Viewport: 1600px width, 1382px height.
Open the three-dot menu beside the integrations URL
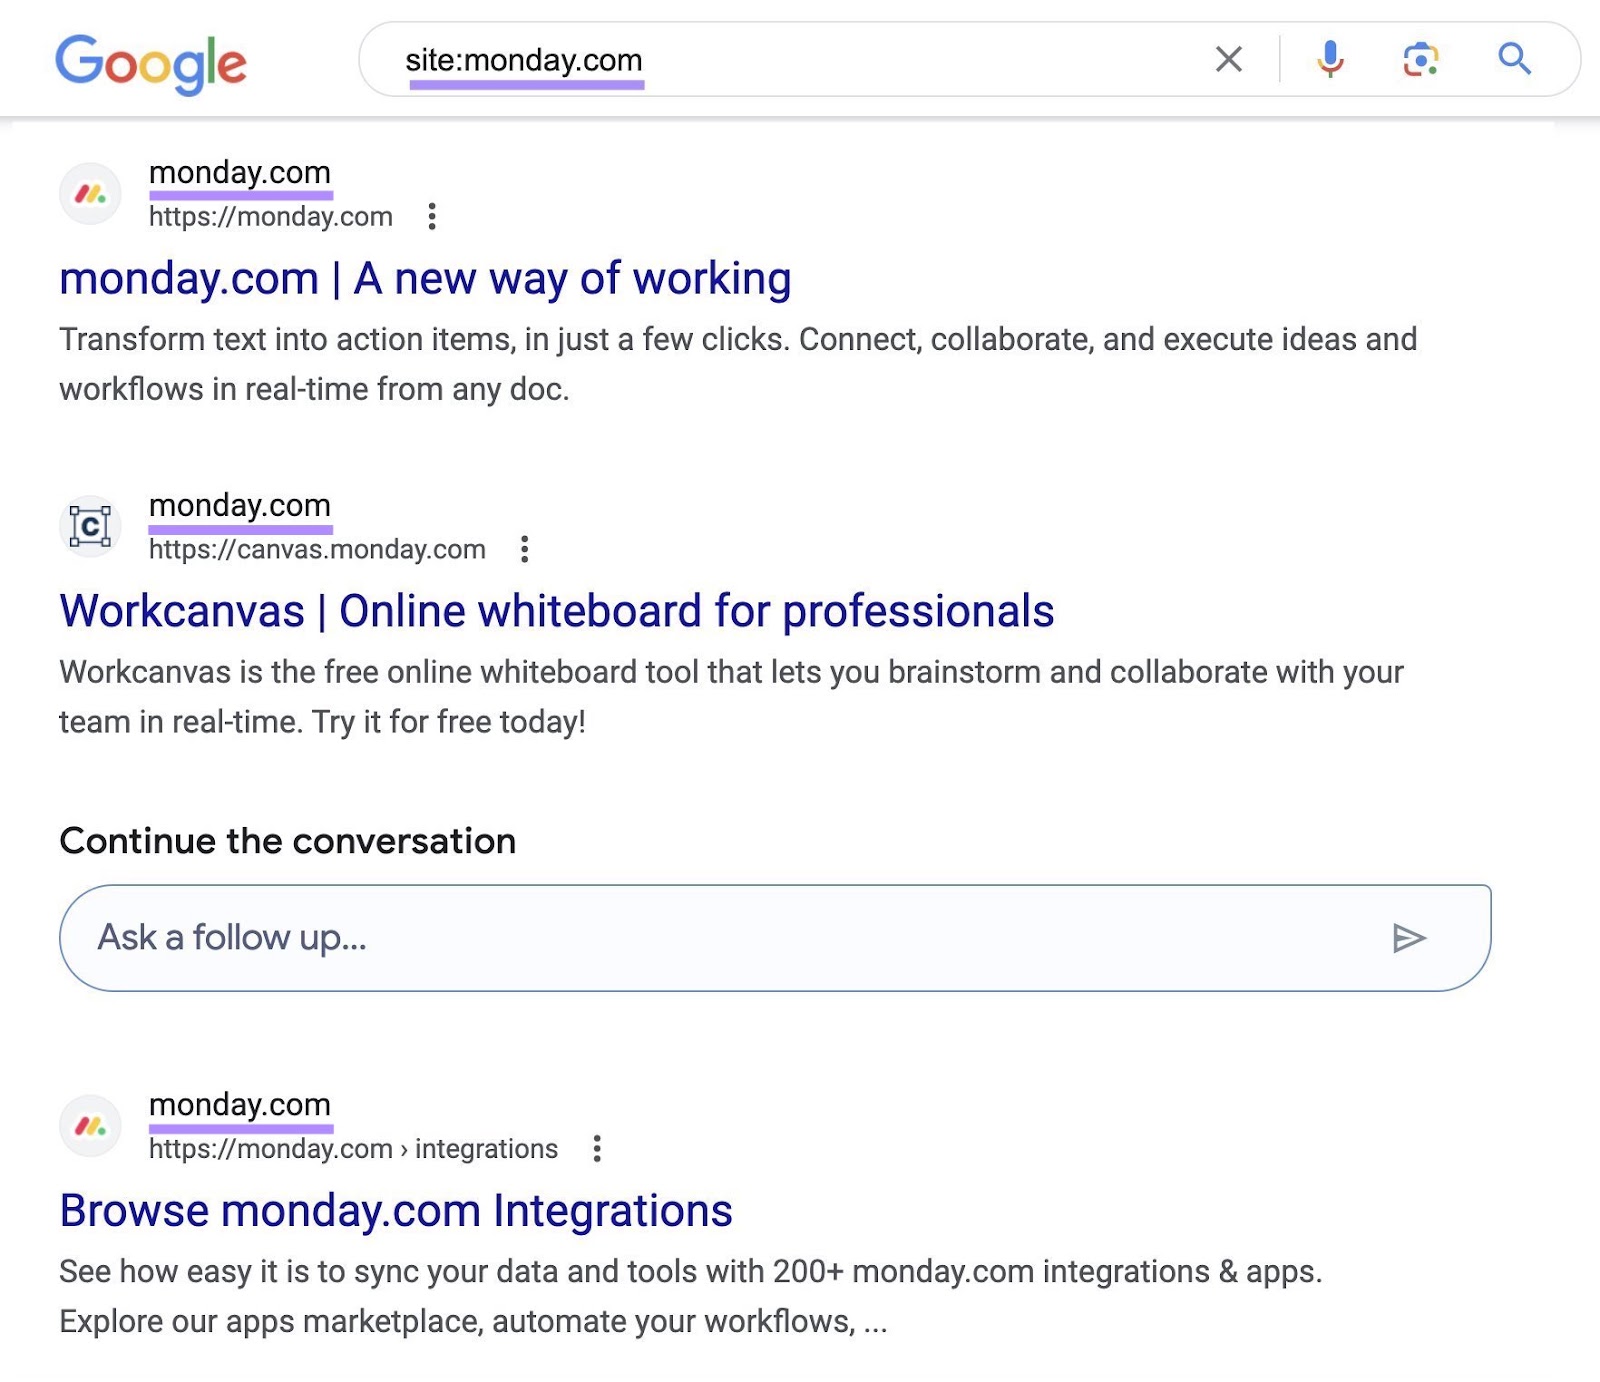pos(597,1148)
